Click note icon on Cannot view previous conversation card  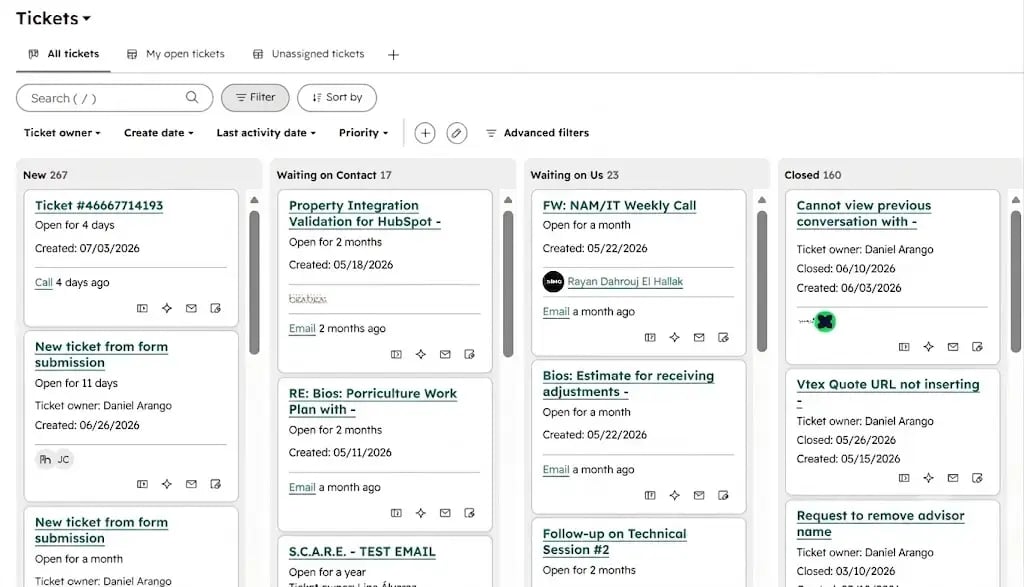point(977,347)
